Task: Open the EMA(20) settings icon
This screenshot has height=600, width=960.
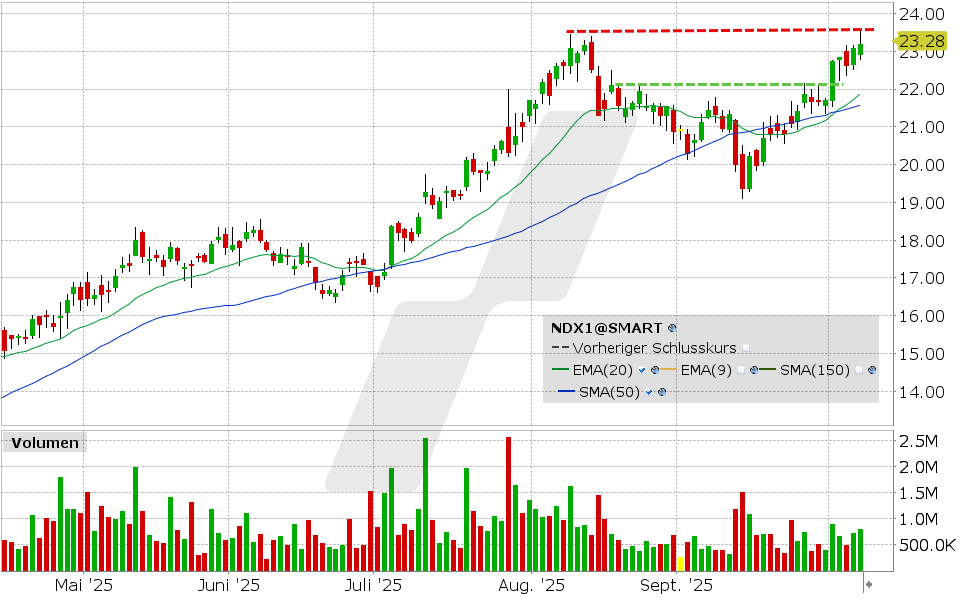Action: pyautogui.click(x=654, y=370)
